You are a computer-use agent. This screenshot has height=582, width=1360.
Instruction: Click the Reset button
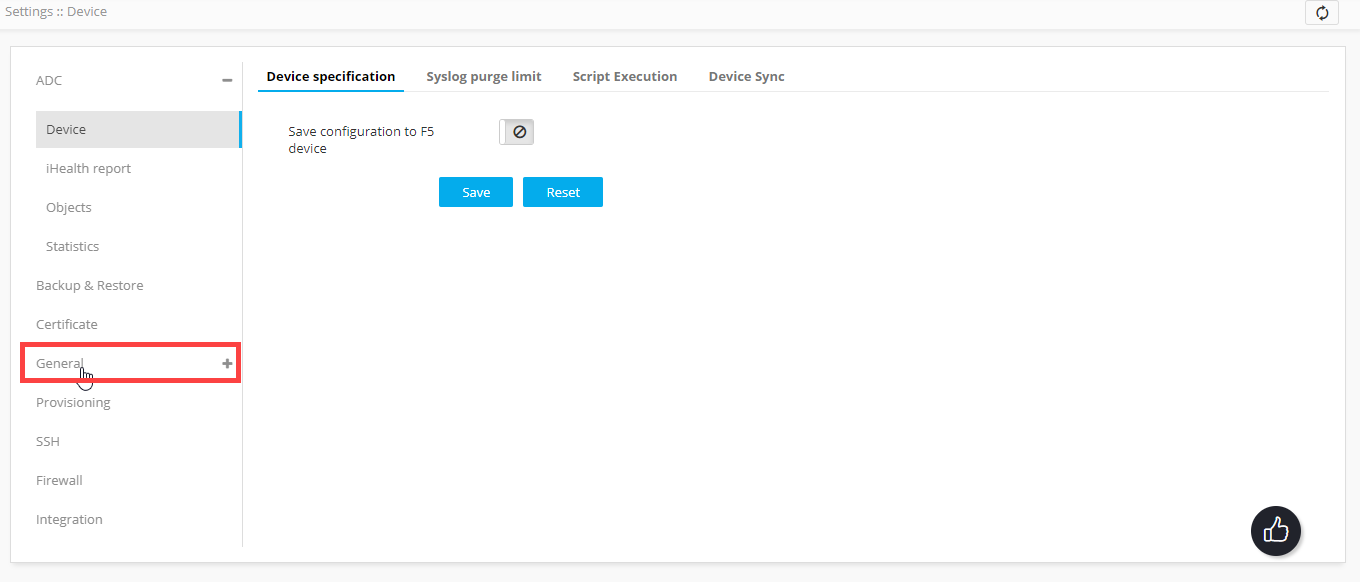(x=563, y=192)
